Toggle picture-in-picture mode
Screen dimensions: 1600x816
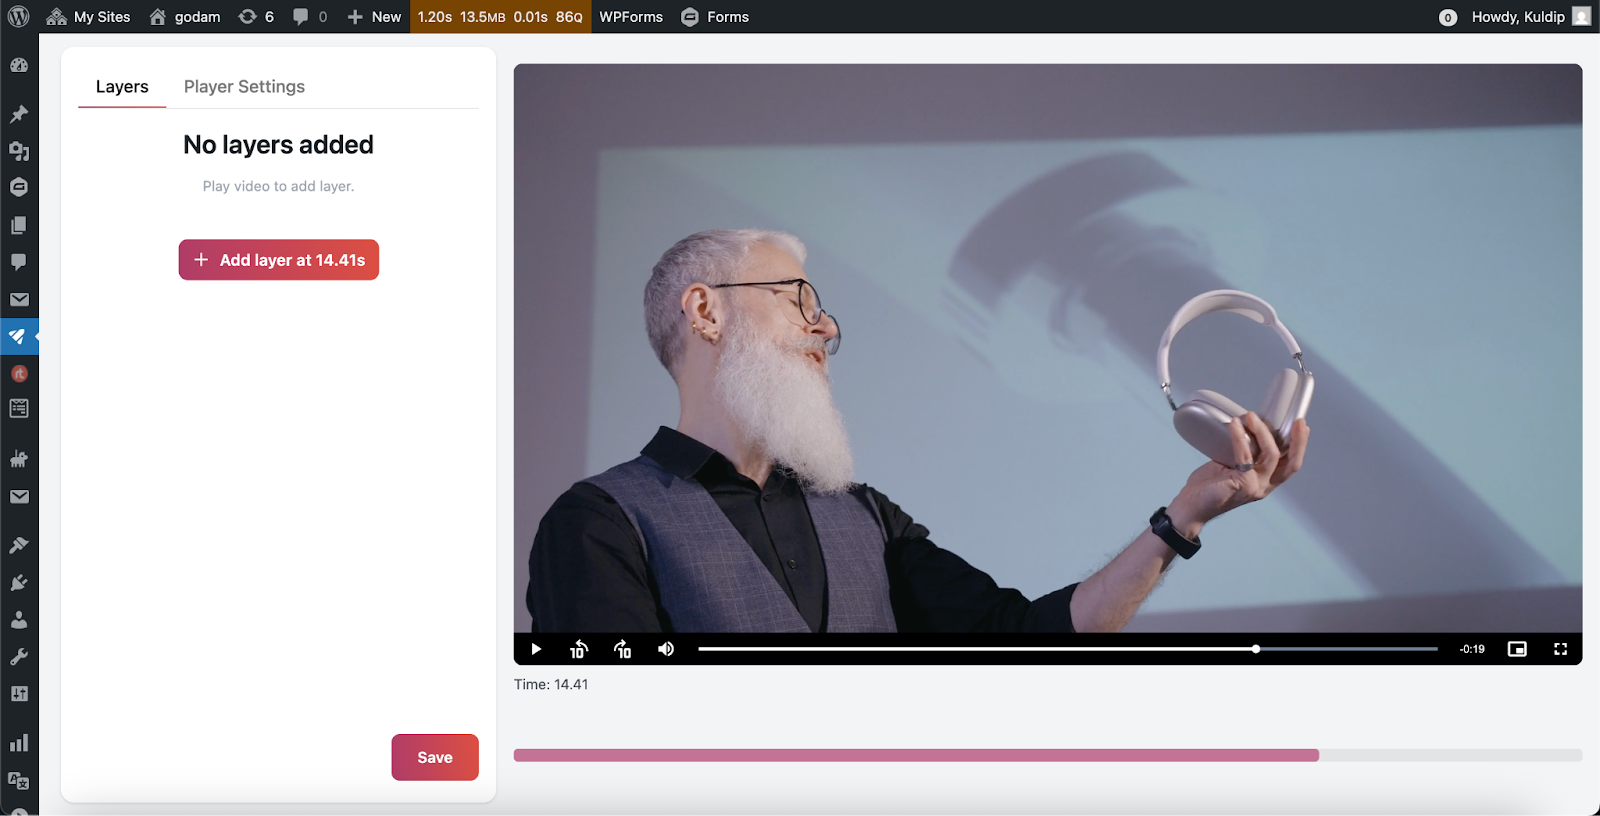(1517, 649)
